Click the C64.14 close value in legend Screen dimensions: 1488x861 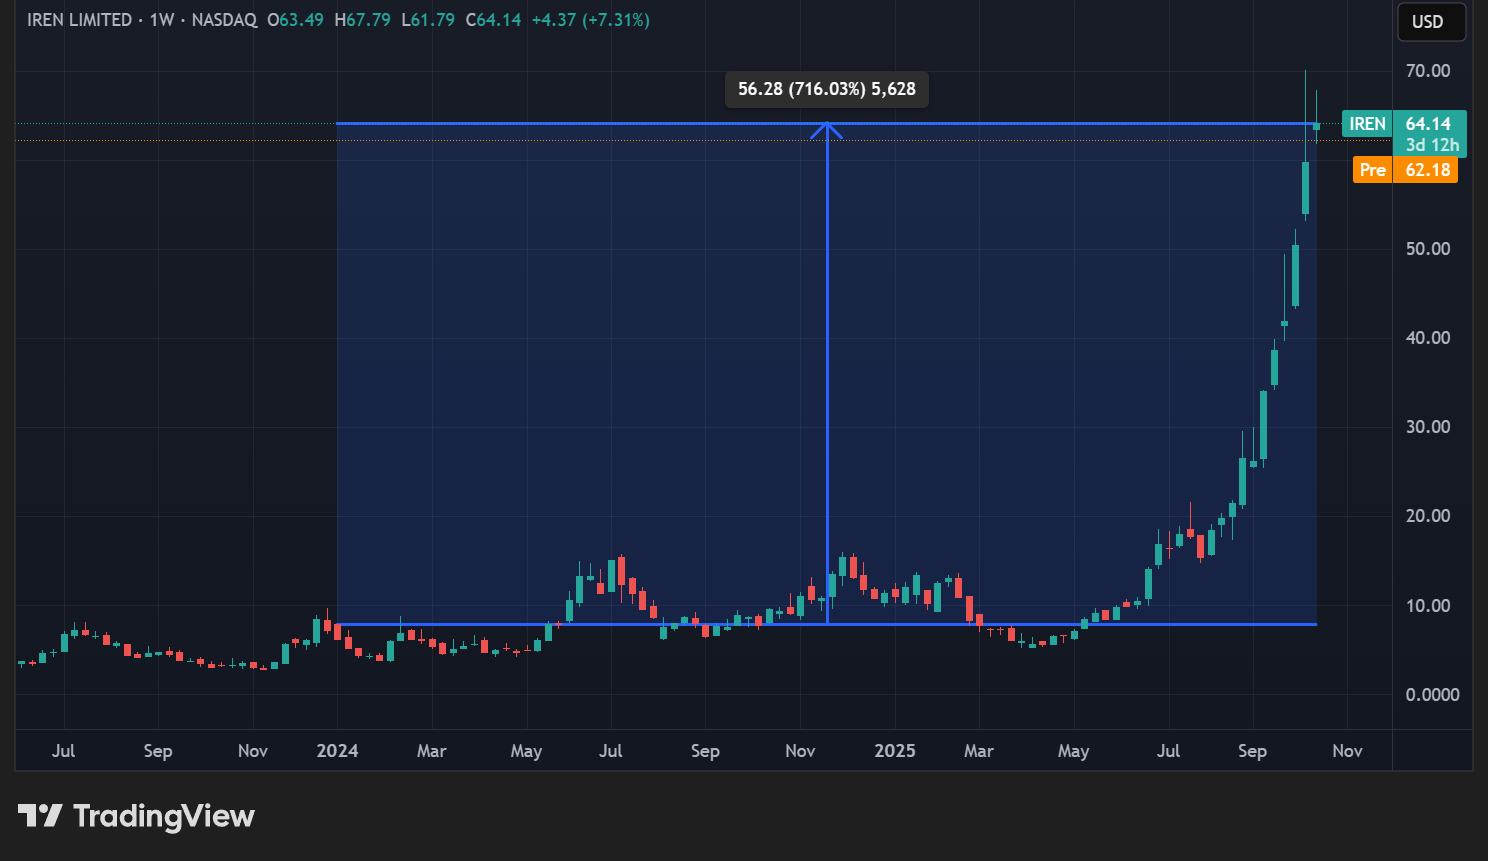493,20
